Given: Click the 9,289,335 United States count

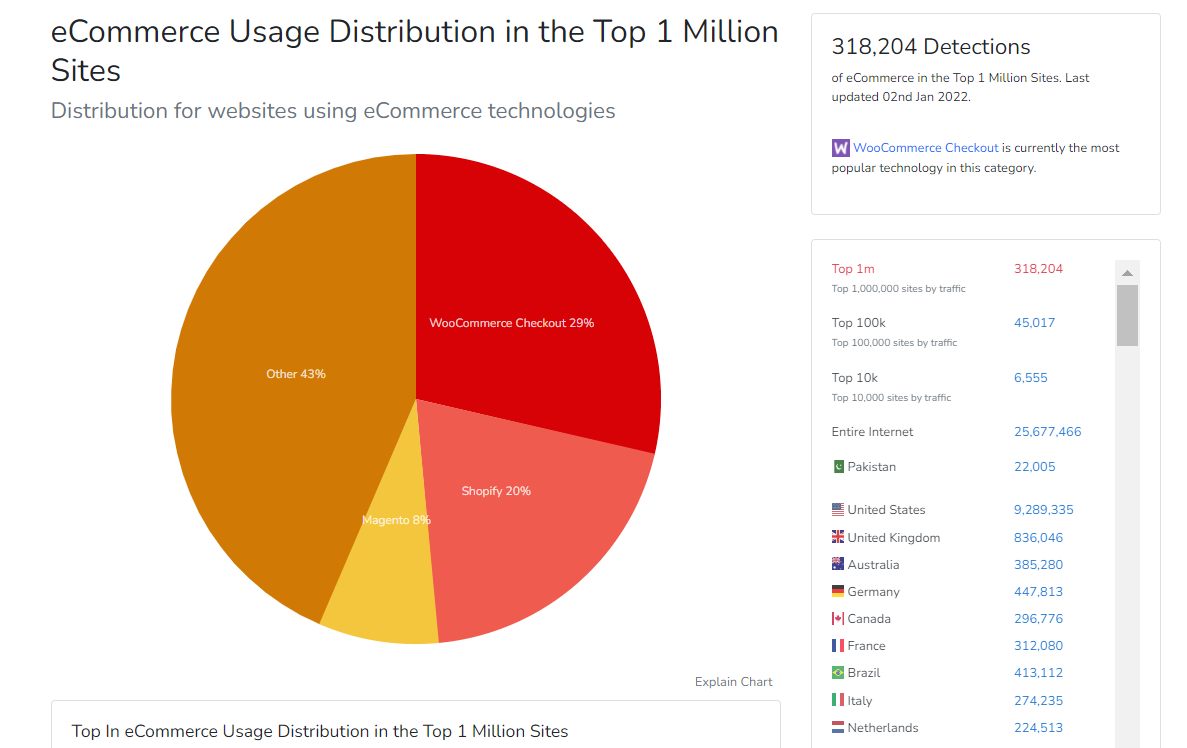Looking at the screenshot, I should (x=1043, y=510).
